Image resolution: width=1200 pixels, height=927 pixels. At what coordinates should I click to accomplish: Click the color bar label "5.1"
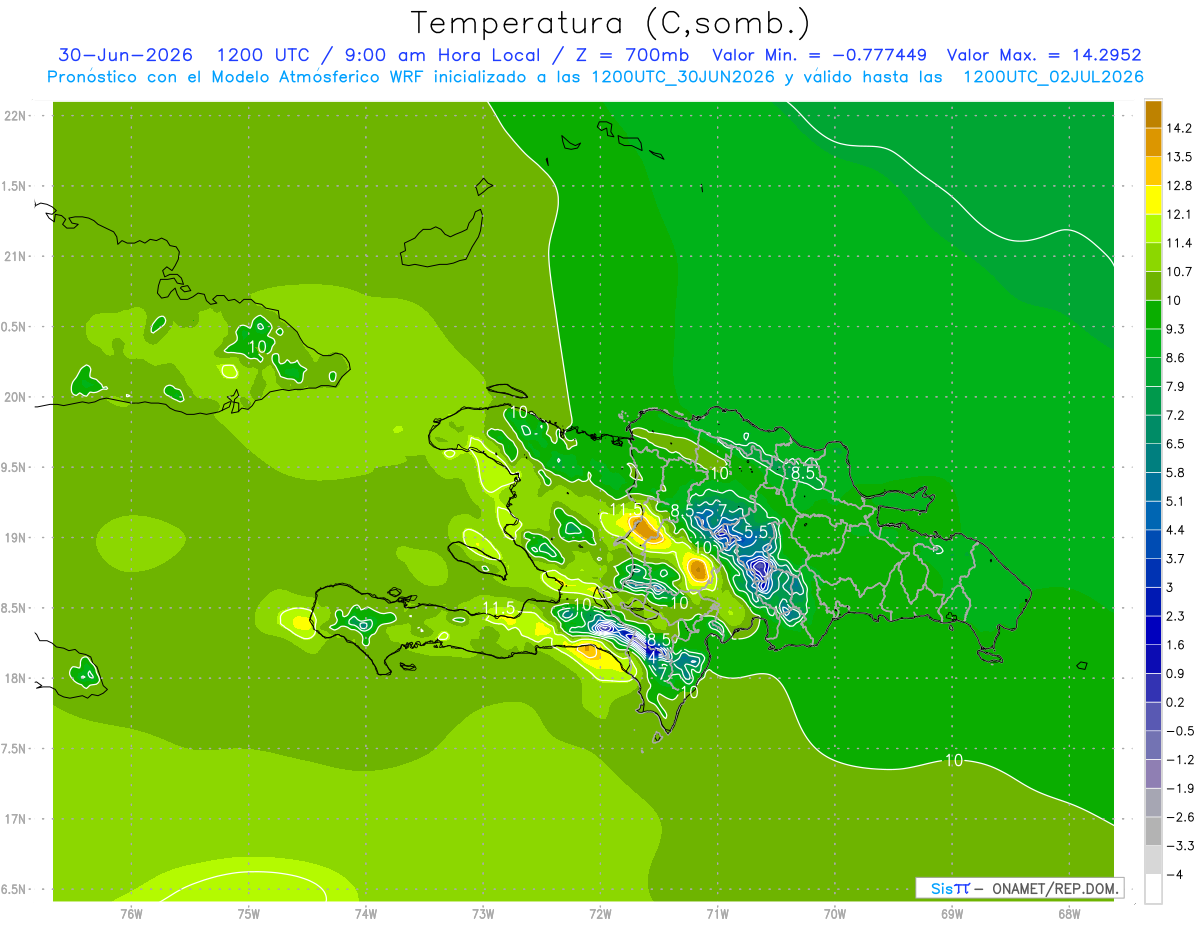coord(1175,501)
